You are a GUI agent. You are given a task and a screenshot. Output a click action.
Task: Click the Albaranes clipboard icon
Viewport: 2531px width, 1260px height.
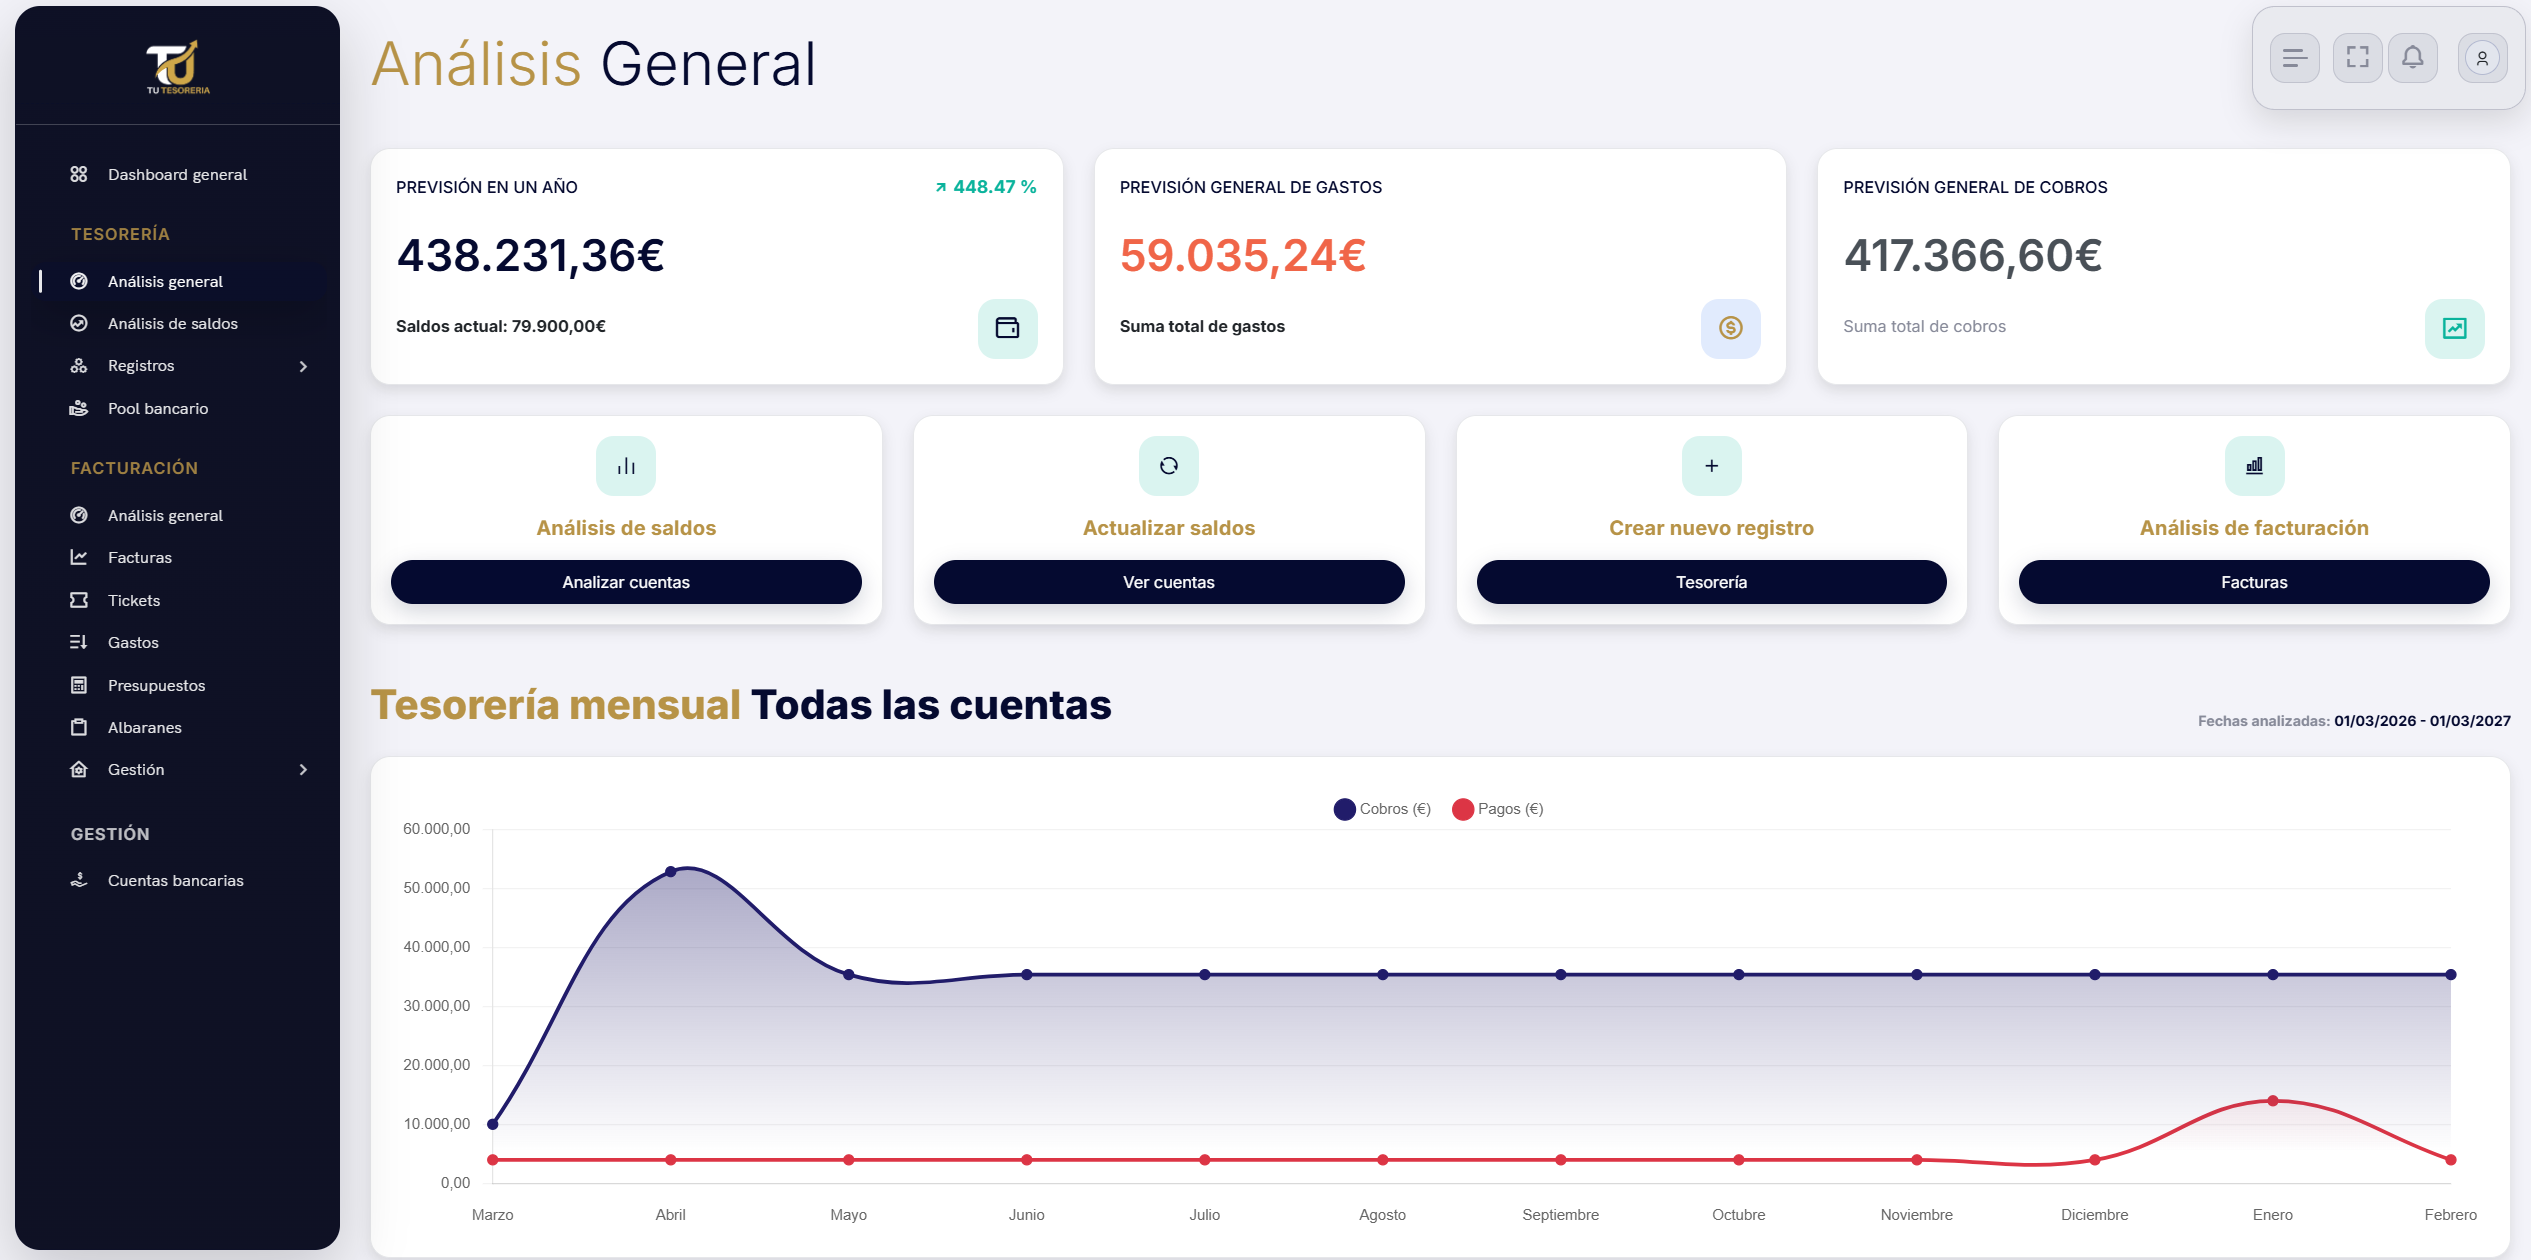point(79,727)
